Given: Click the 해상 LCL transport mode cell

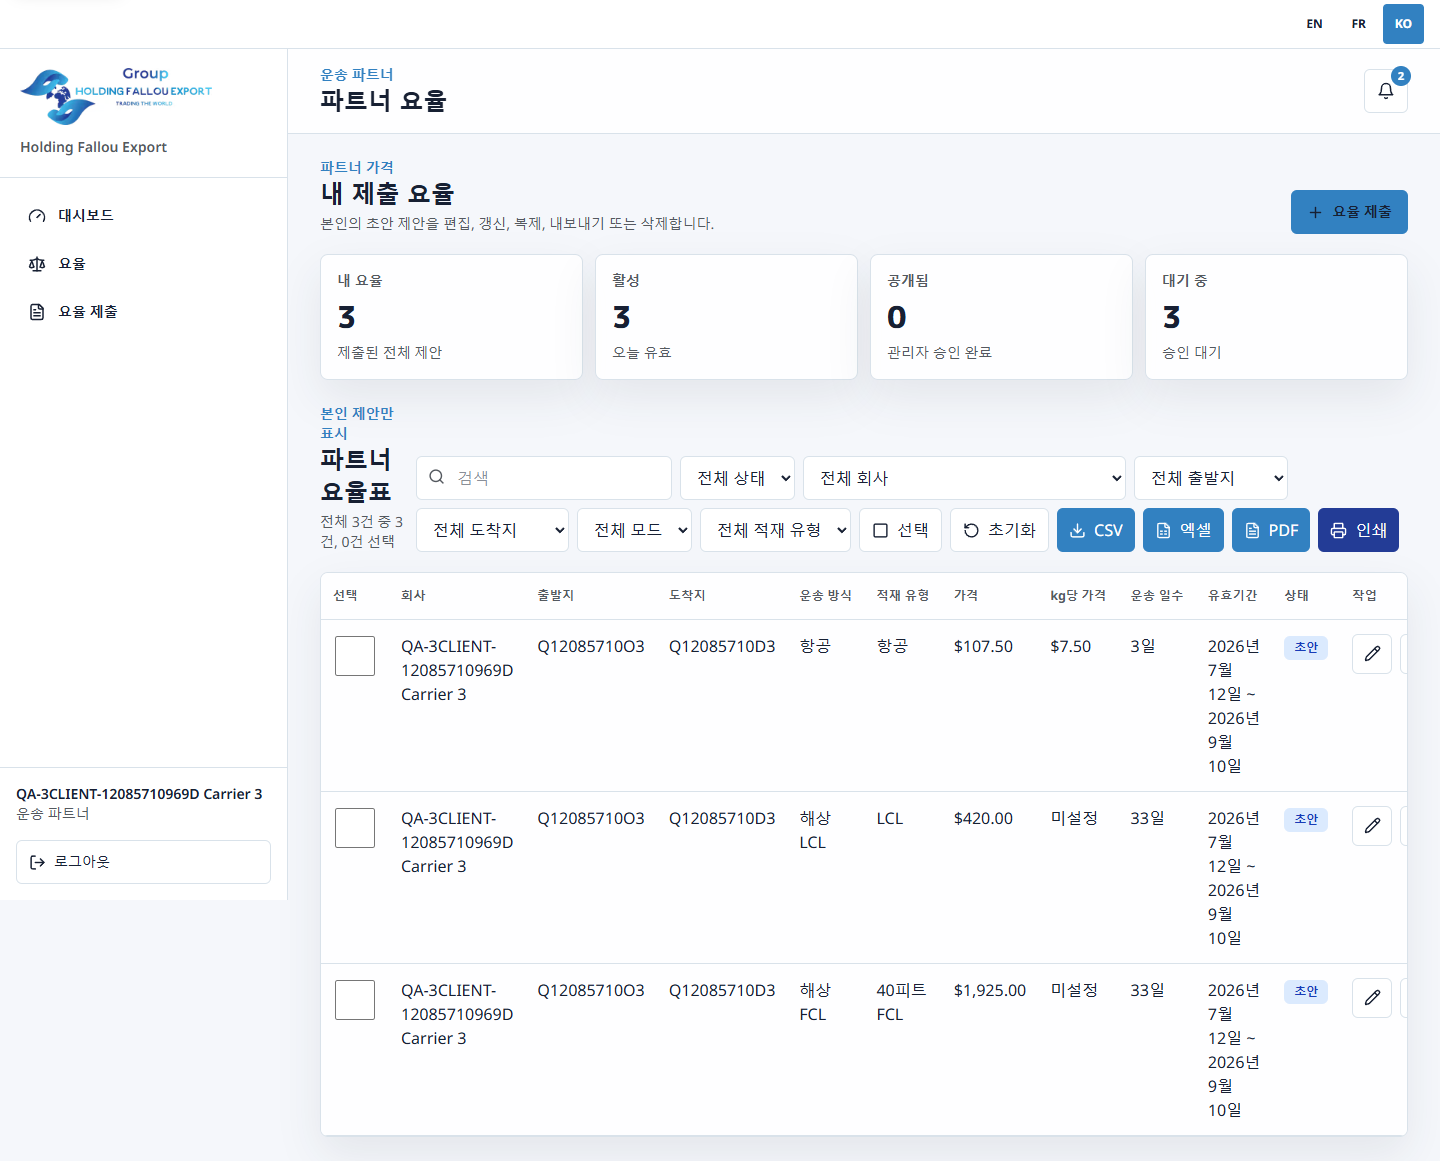Looking at the screenshot, I should (815, 830).
